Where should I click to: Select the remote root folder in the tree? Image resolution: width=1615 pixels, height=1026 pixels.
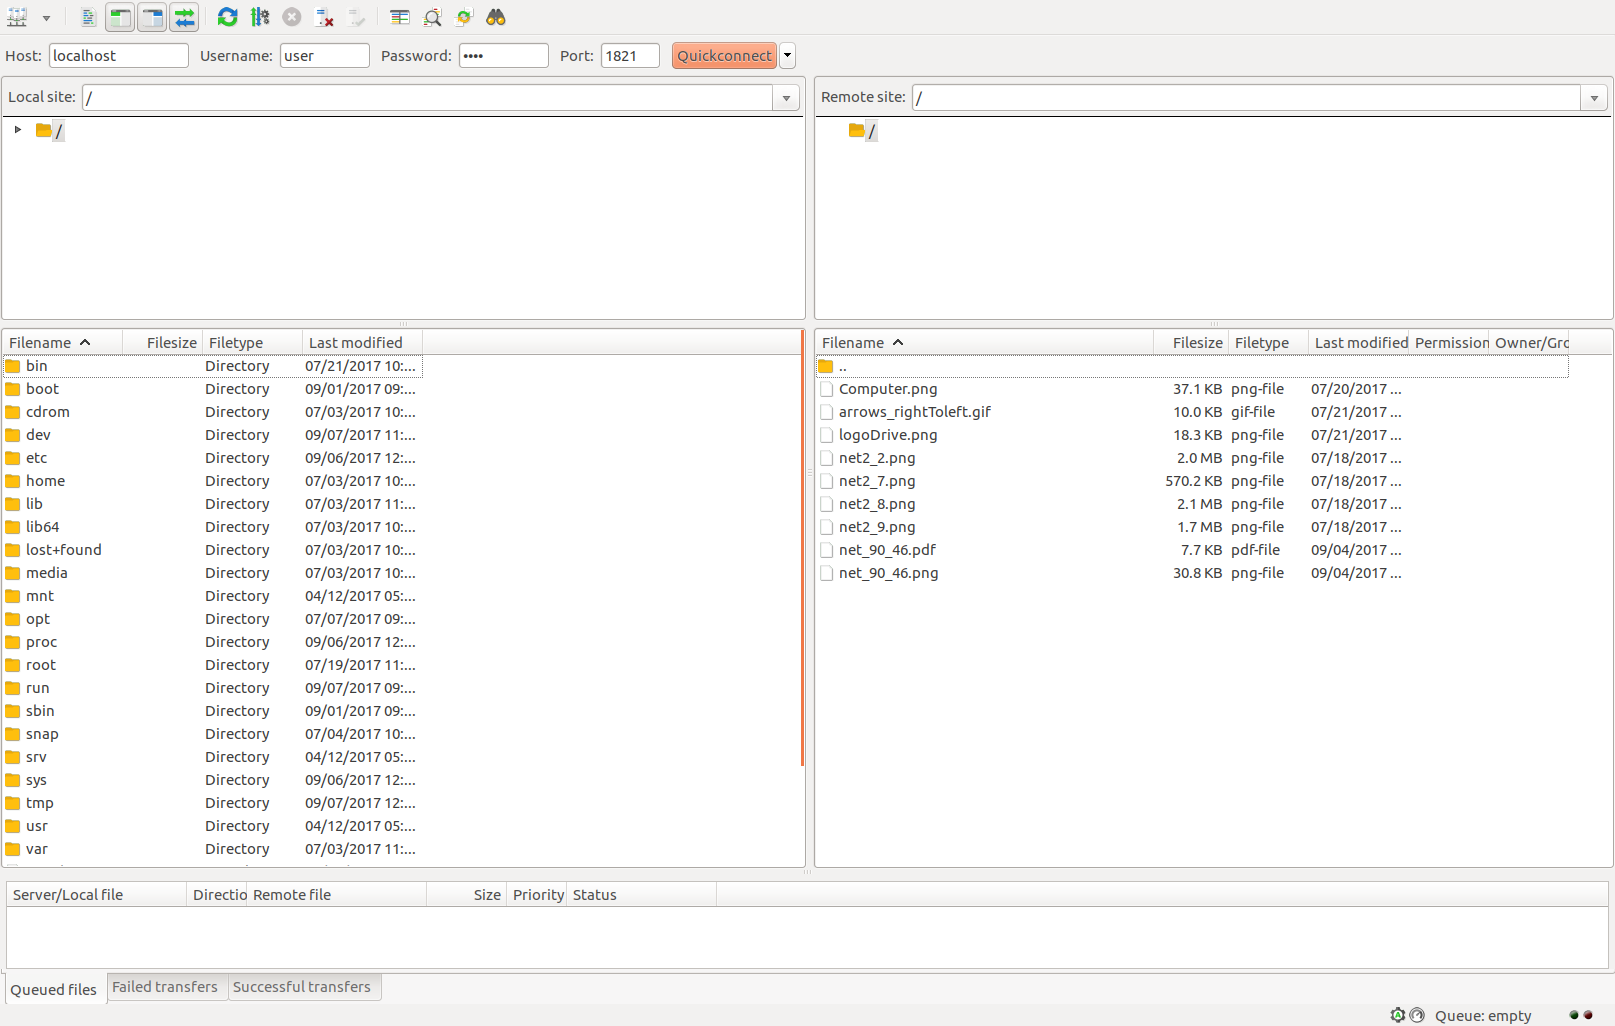coord(863,130)
